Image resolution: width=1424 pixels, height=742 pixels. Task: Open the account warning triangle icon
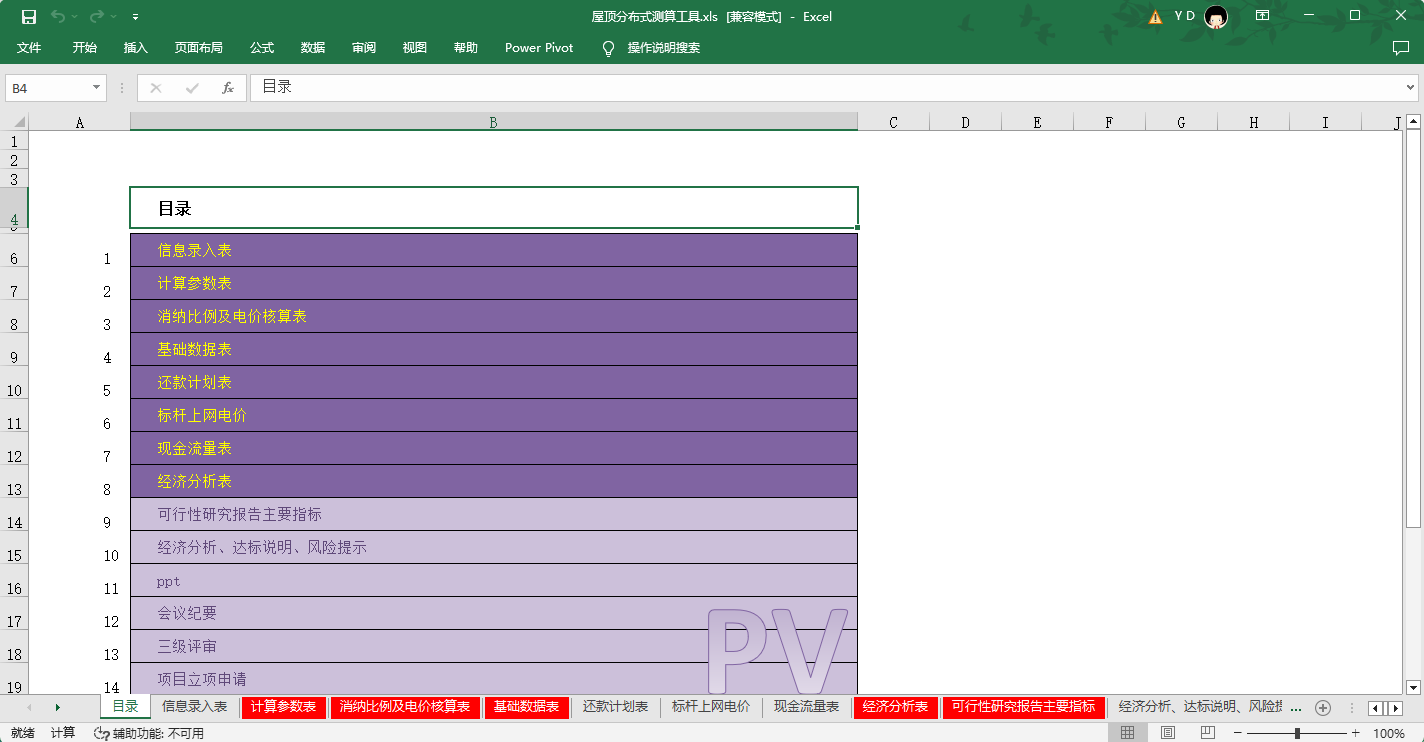1156,16
